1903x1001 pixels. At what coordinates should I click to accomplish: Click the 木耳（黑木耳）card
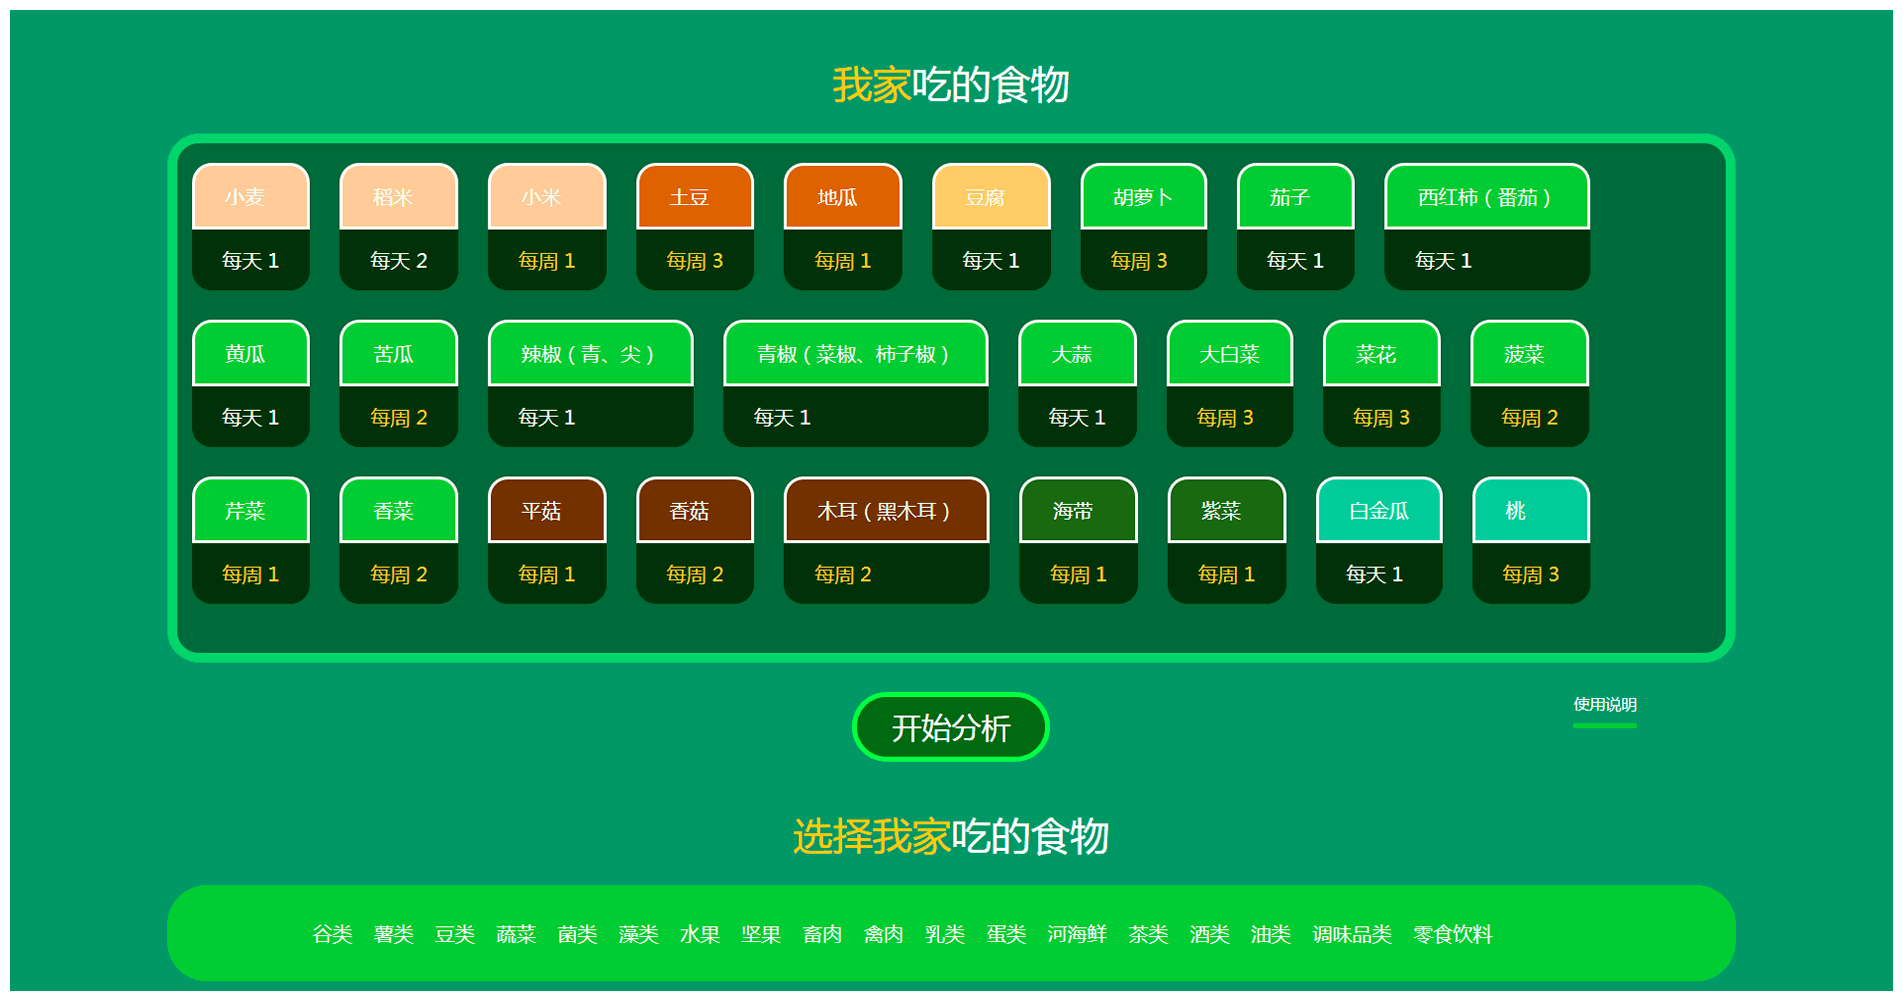coord(885,511)
